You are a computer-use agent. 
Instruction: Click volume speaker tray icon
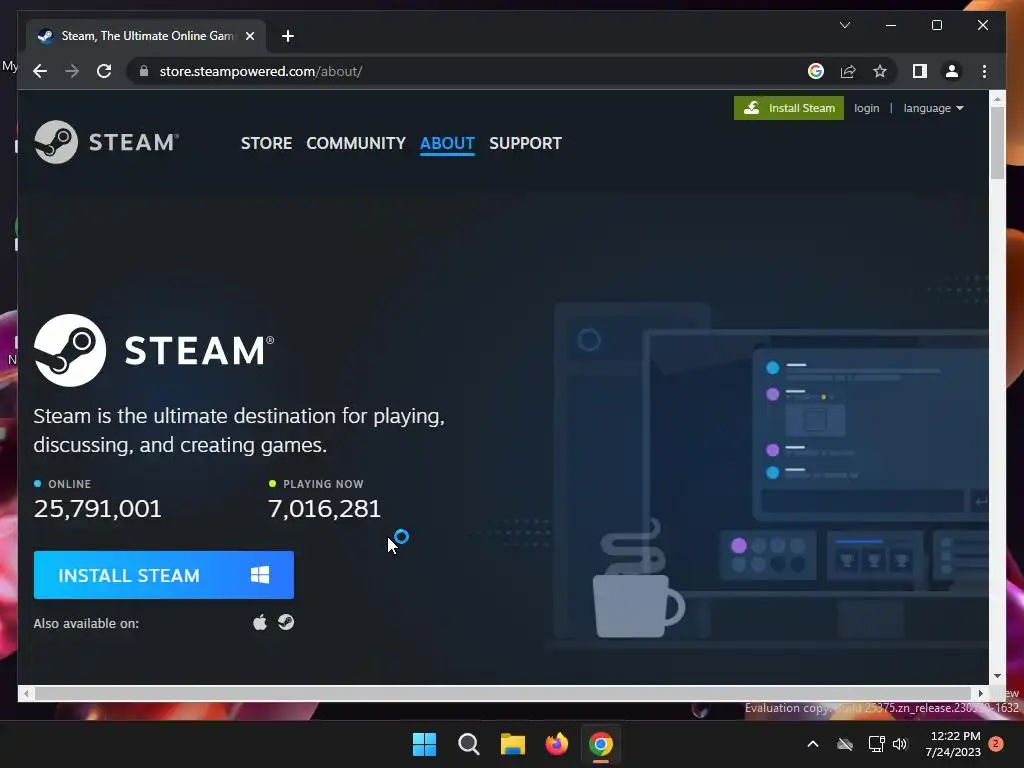900,744
